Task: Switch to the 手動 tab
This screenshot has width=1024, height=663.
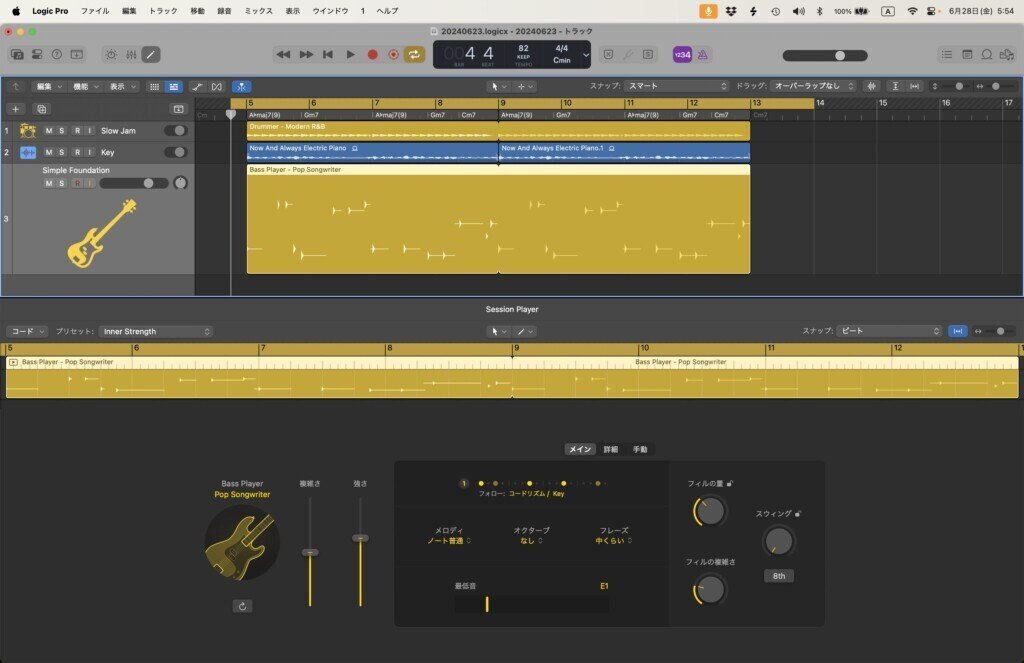Action: (640, 449)
